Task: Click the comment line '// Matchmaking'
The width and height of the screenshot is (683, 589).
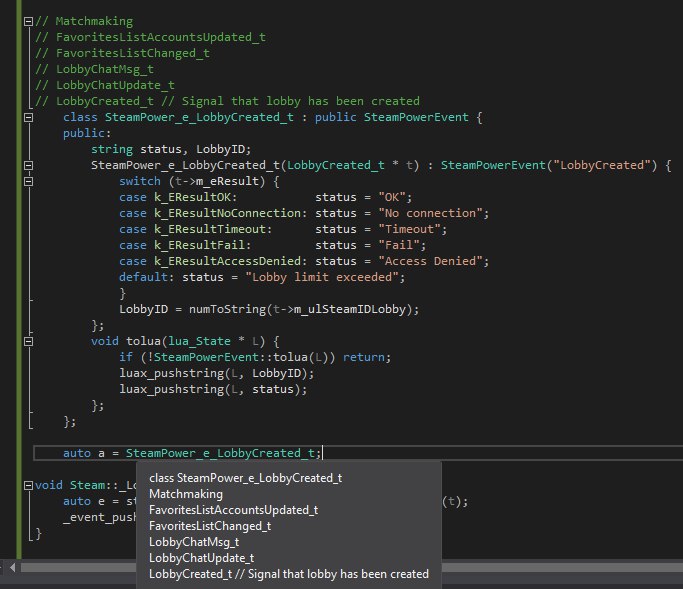Action: pyautogui.click(x=84, y=21)
